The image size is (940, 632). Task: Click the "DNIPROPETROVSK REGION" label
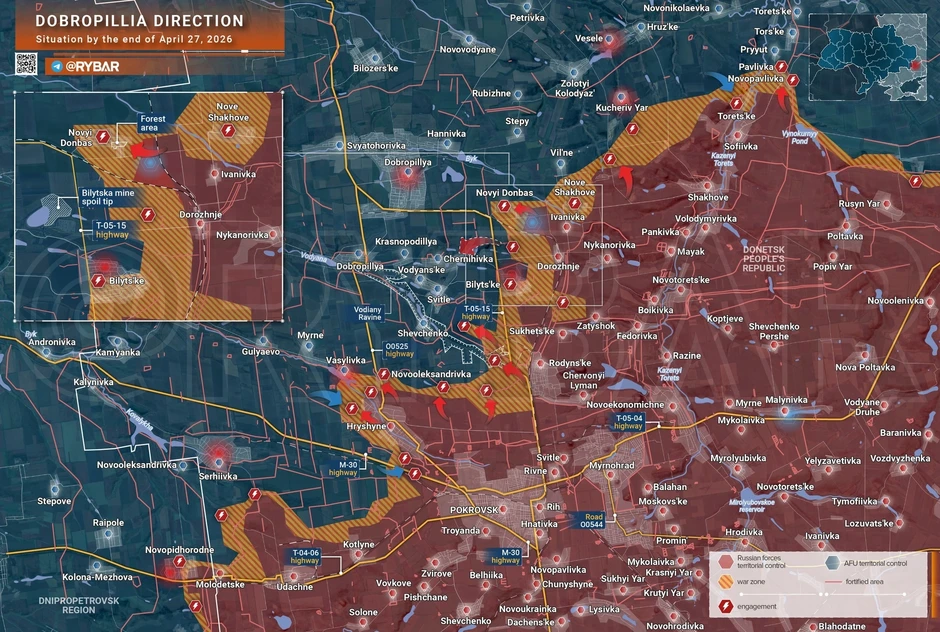pyautogui.click(x=79, y=605)
